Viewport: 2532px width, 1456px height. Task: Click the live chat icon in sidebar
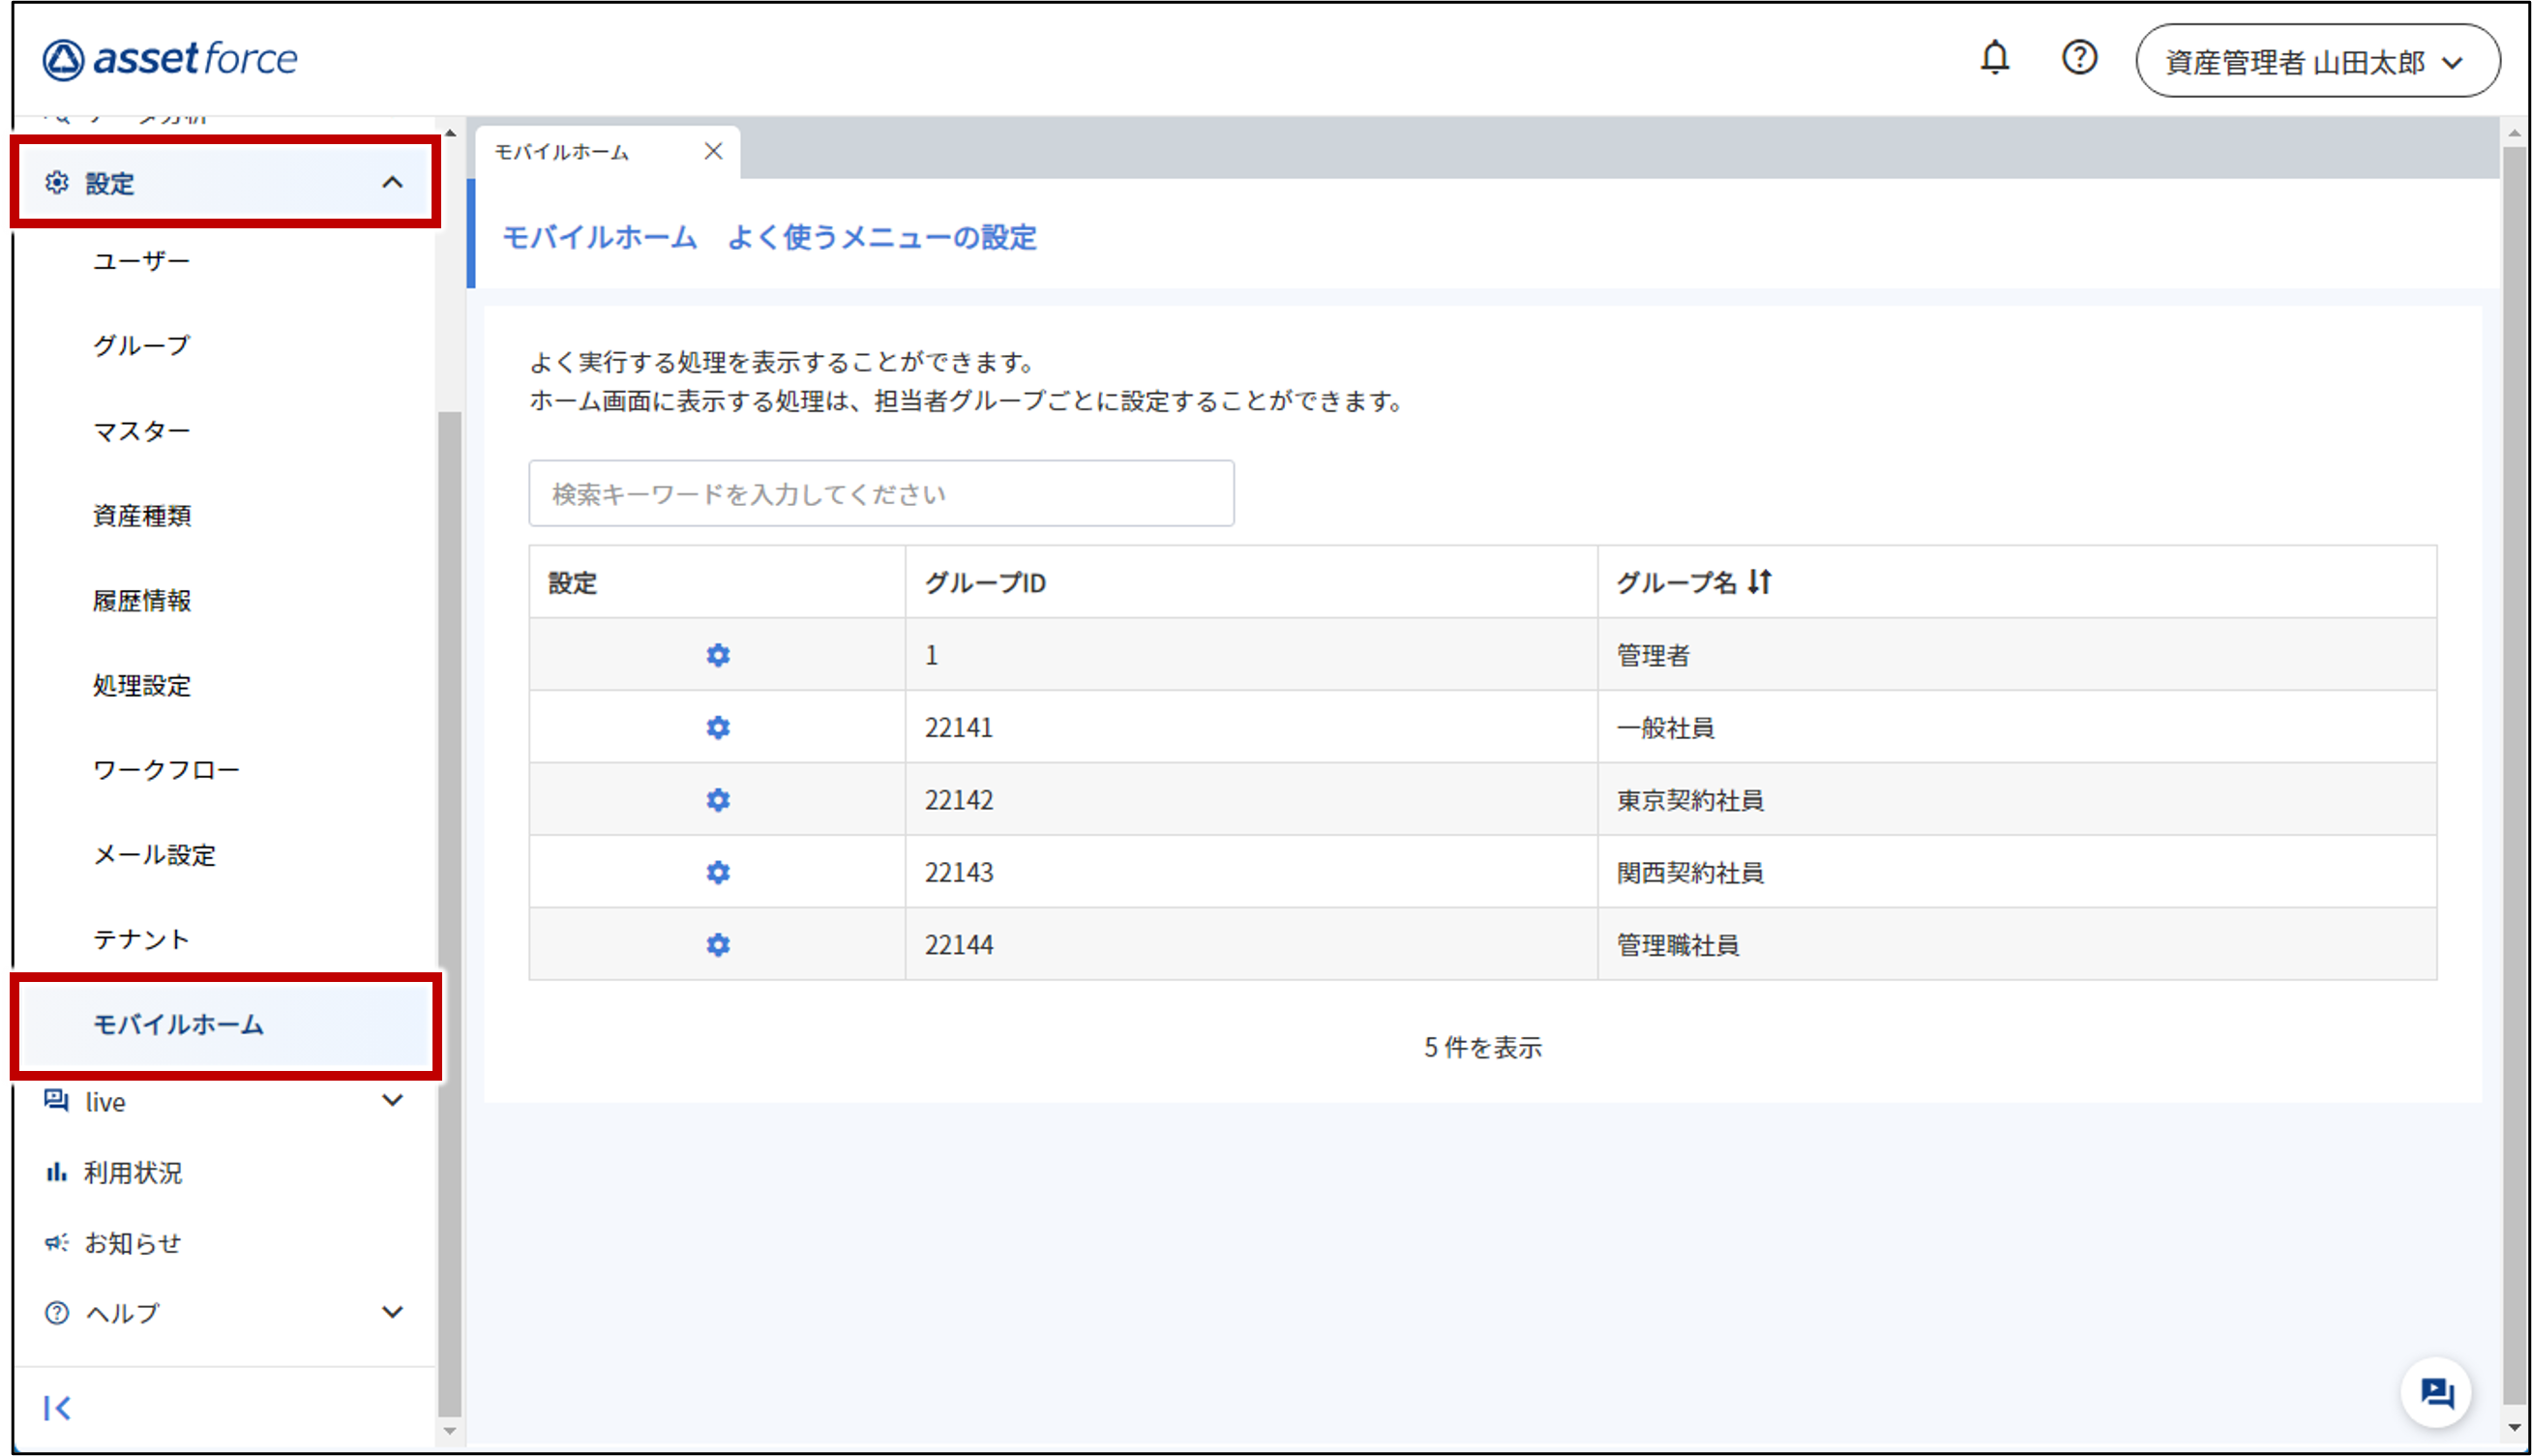pos(57,1100)
